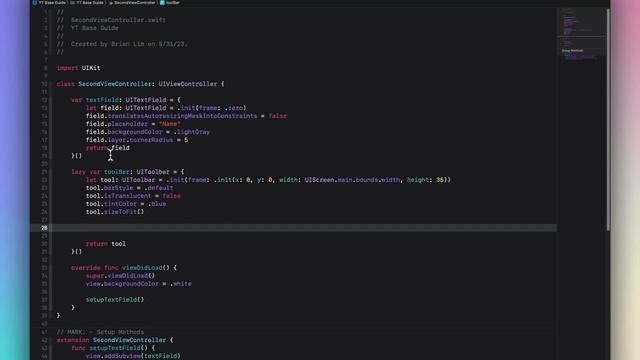Click the property icon before toolBar breadcrumb
This screenshot has width=640, height=360.
(162, 2)
